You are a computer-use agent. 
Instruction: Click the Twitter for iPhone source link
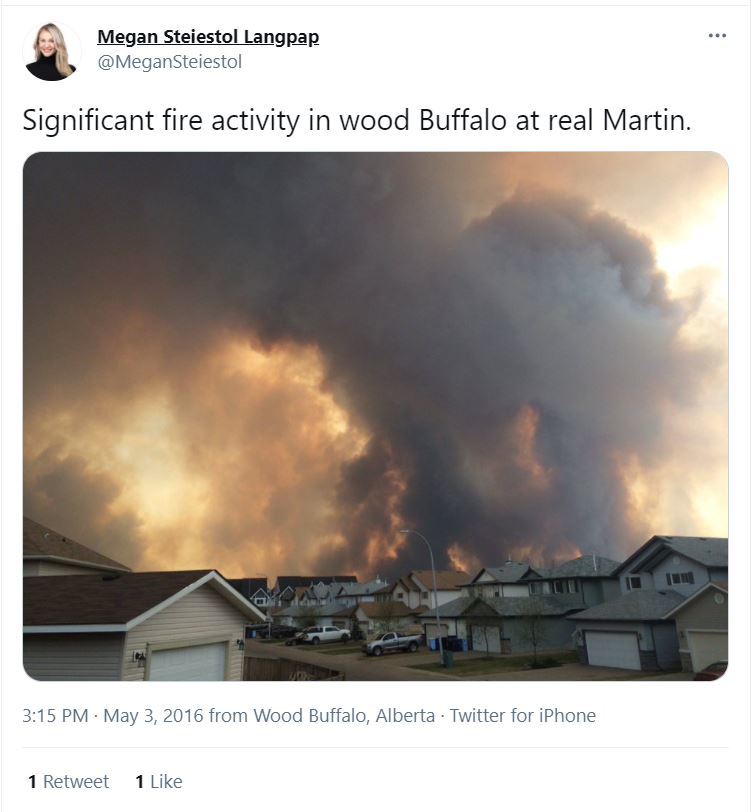[x=523, y=715]
